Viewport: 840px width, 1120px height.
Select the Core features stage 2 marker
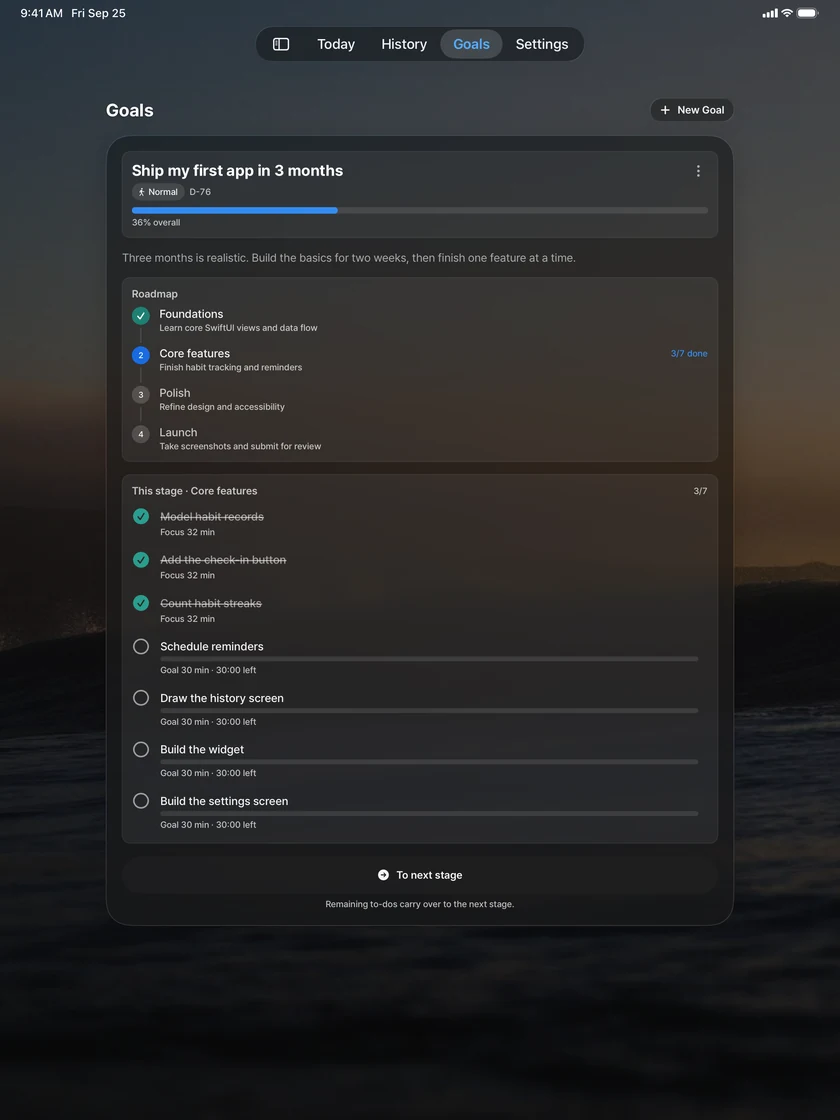coord(141,355)
